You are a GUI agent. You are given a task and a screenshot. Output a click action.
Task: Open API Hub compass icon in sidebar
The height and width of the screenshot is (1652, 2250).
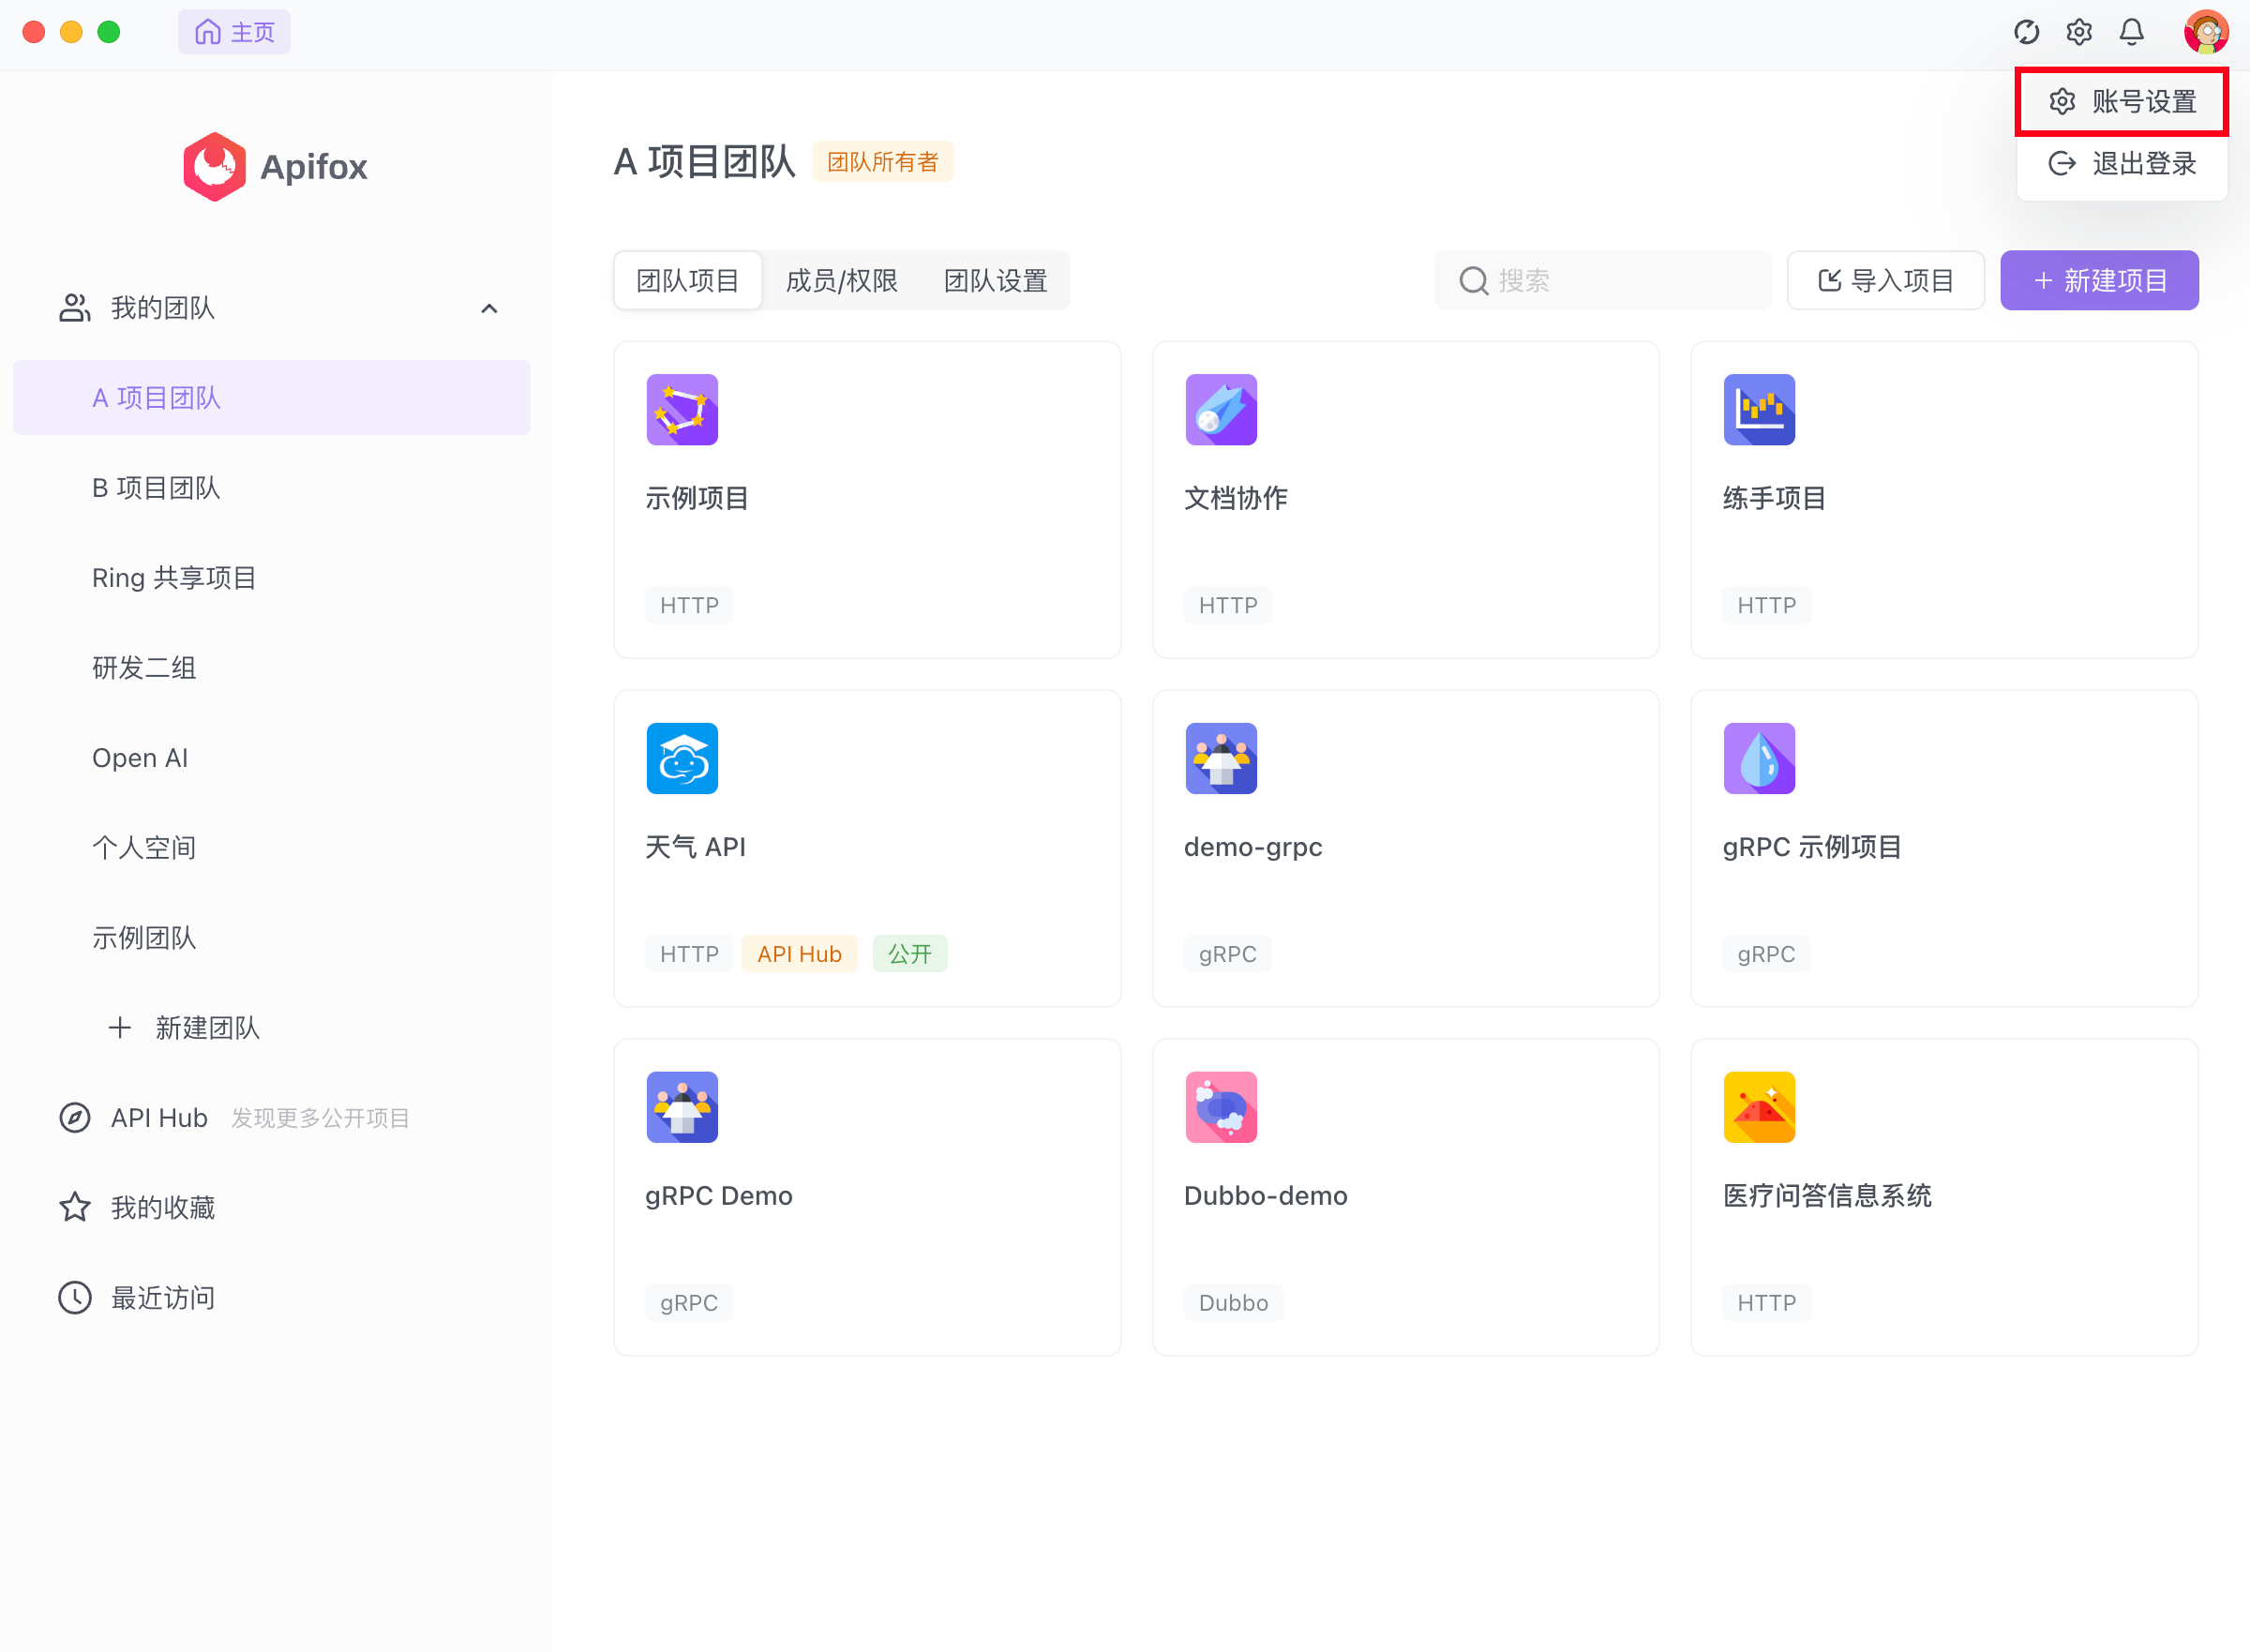75,1118
